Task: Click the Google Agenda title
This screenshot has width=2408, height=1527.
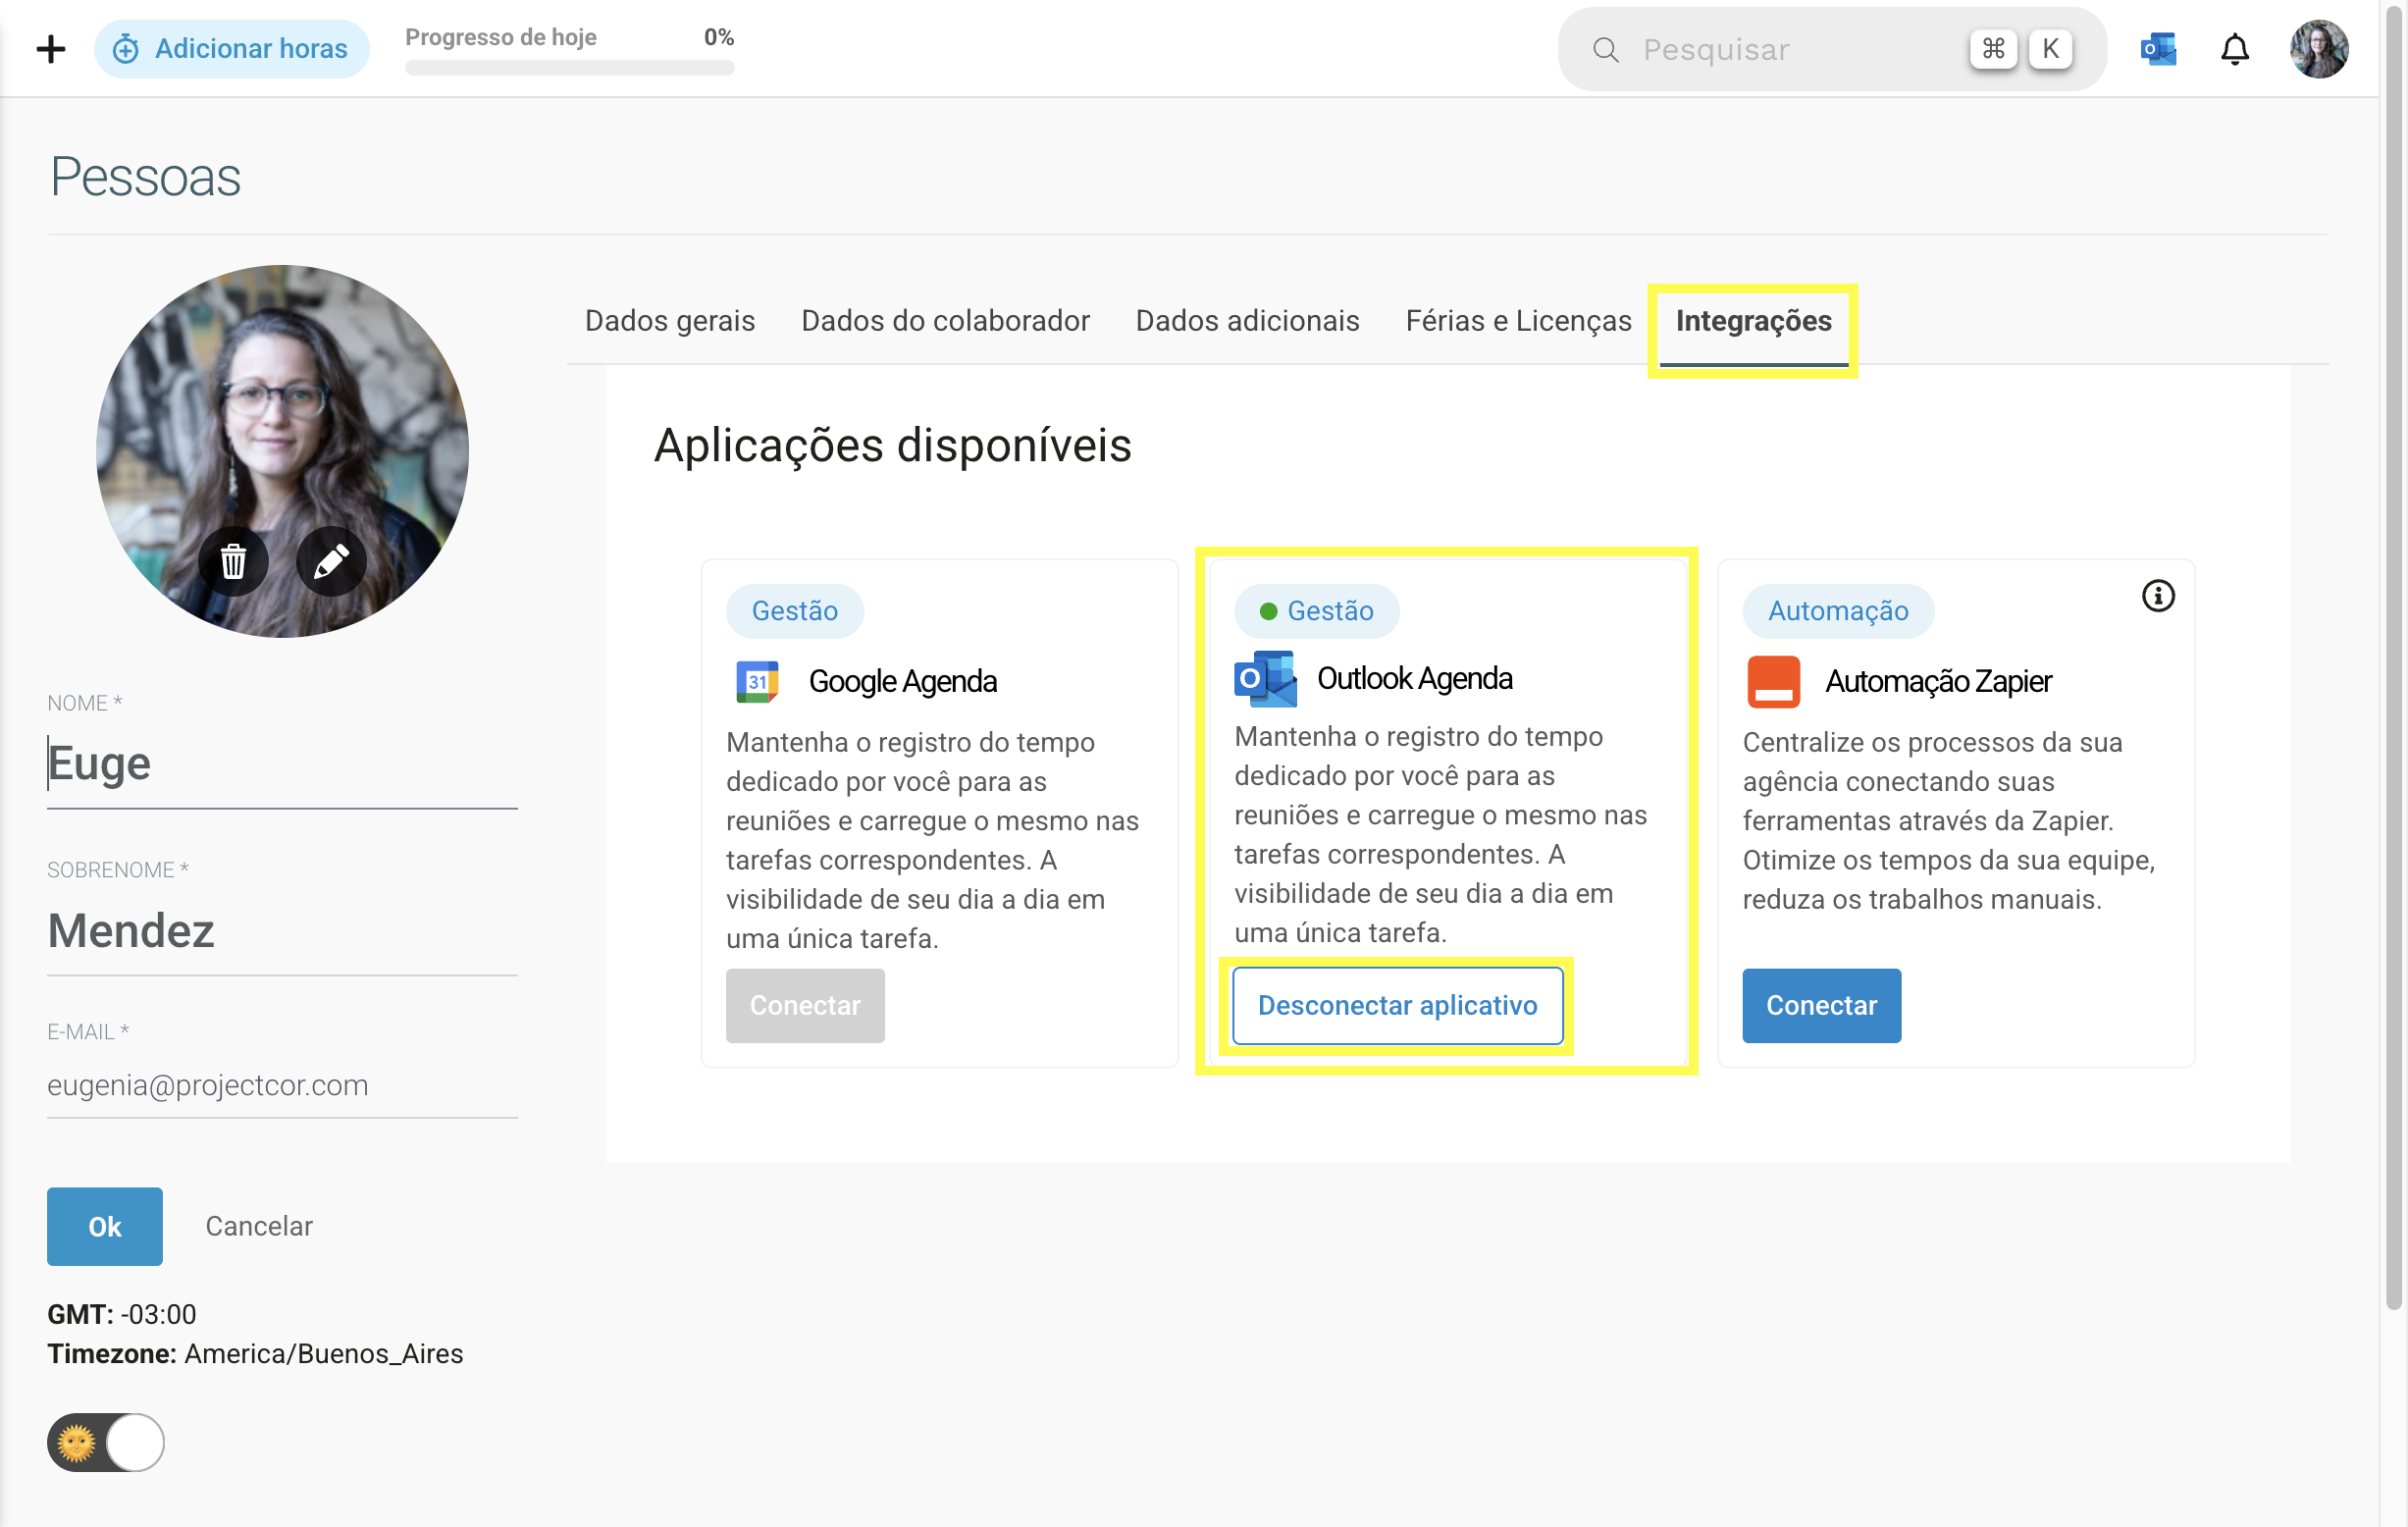Action: (902, 681)
